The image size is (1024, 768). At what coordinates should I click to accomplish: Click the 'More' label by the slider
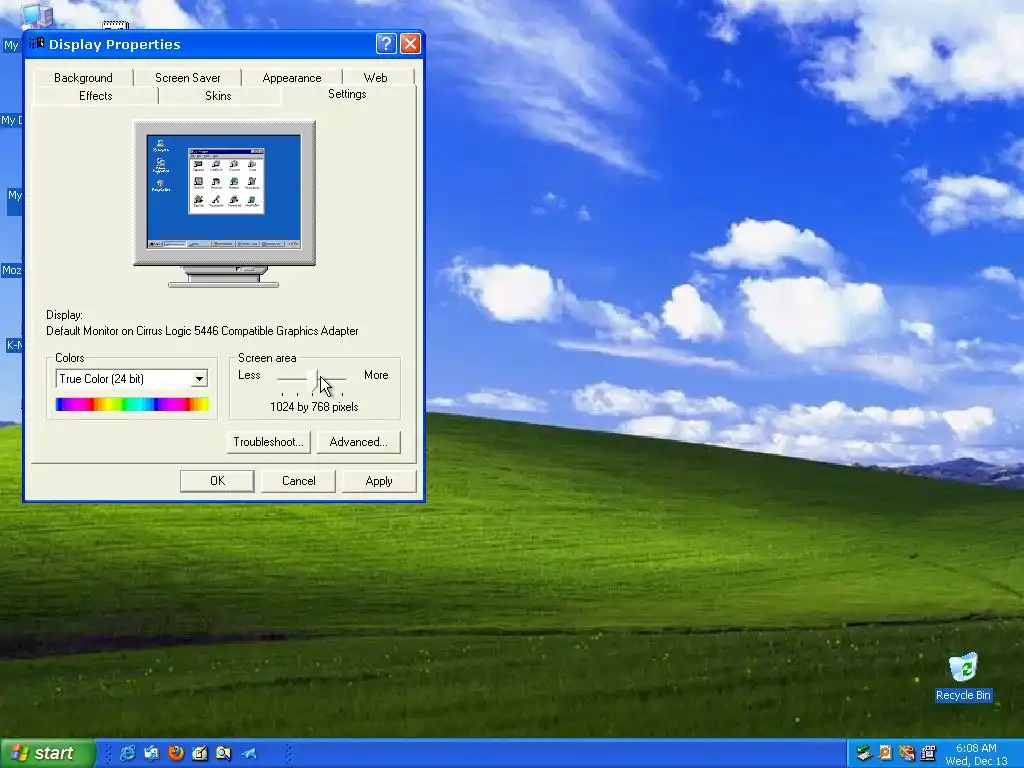[x=376, y=375]
